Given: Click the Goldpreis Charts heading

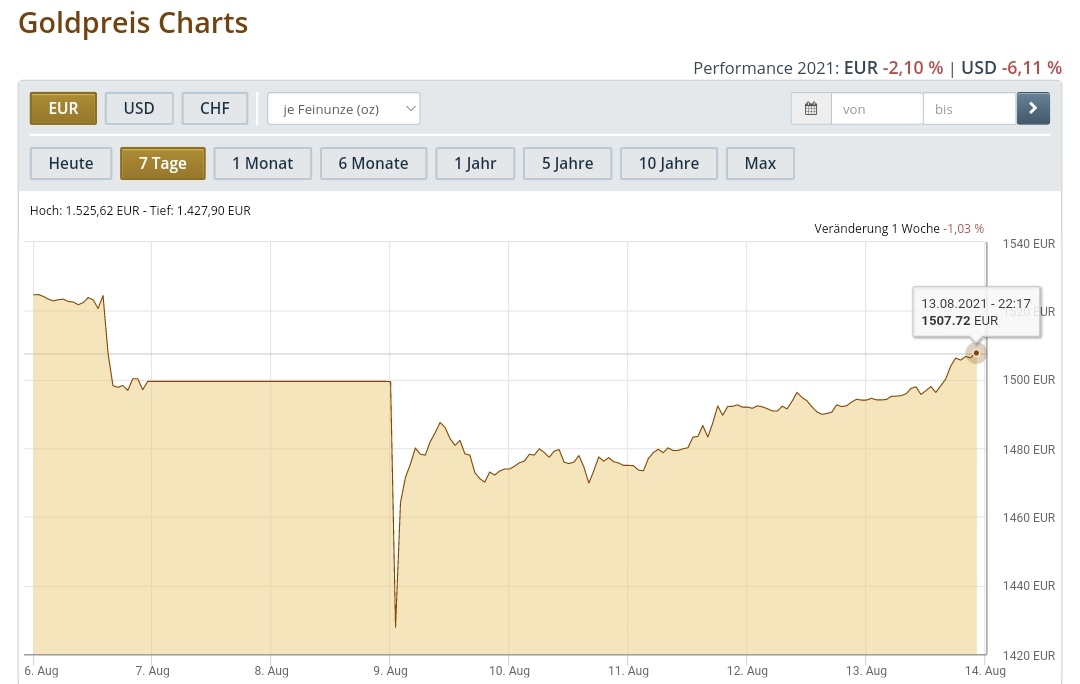Looking at the screenshot, I should (133, 23).
